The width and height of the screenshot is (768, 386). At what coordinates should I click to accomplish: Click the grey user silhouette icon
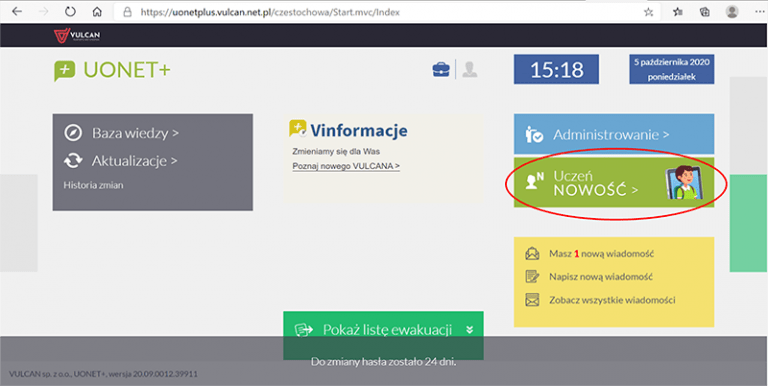tap(470, 70)
